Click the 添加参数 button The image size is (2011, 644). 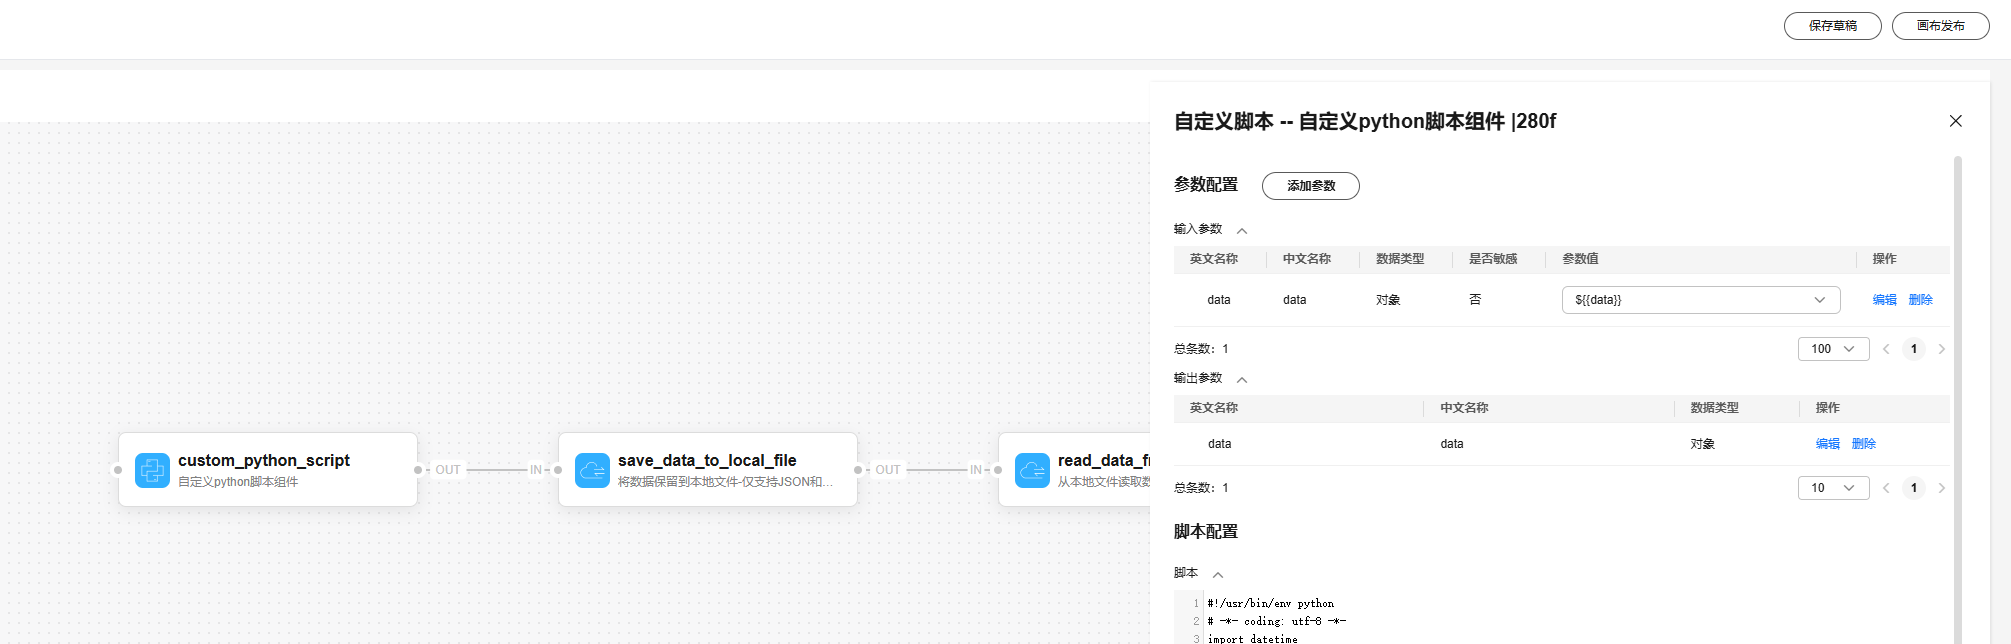point(1310,186)
